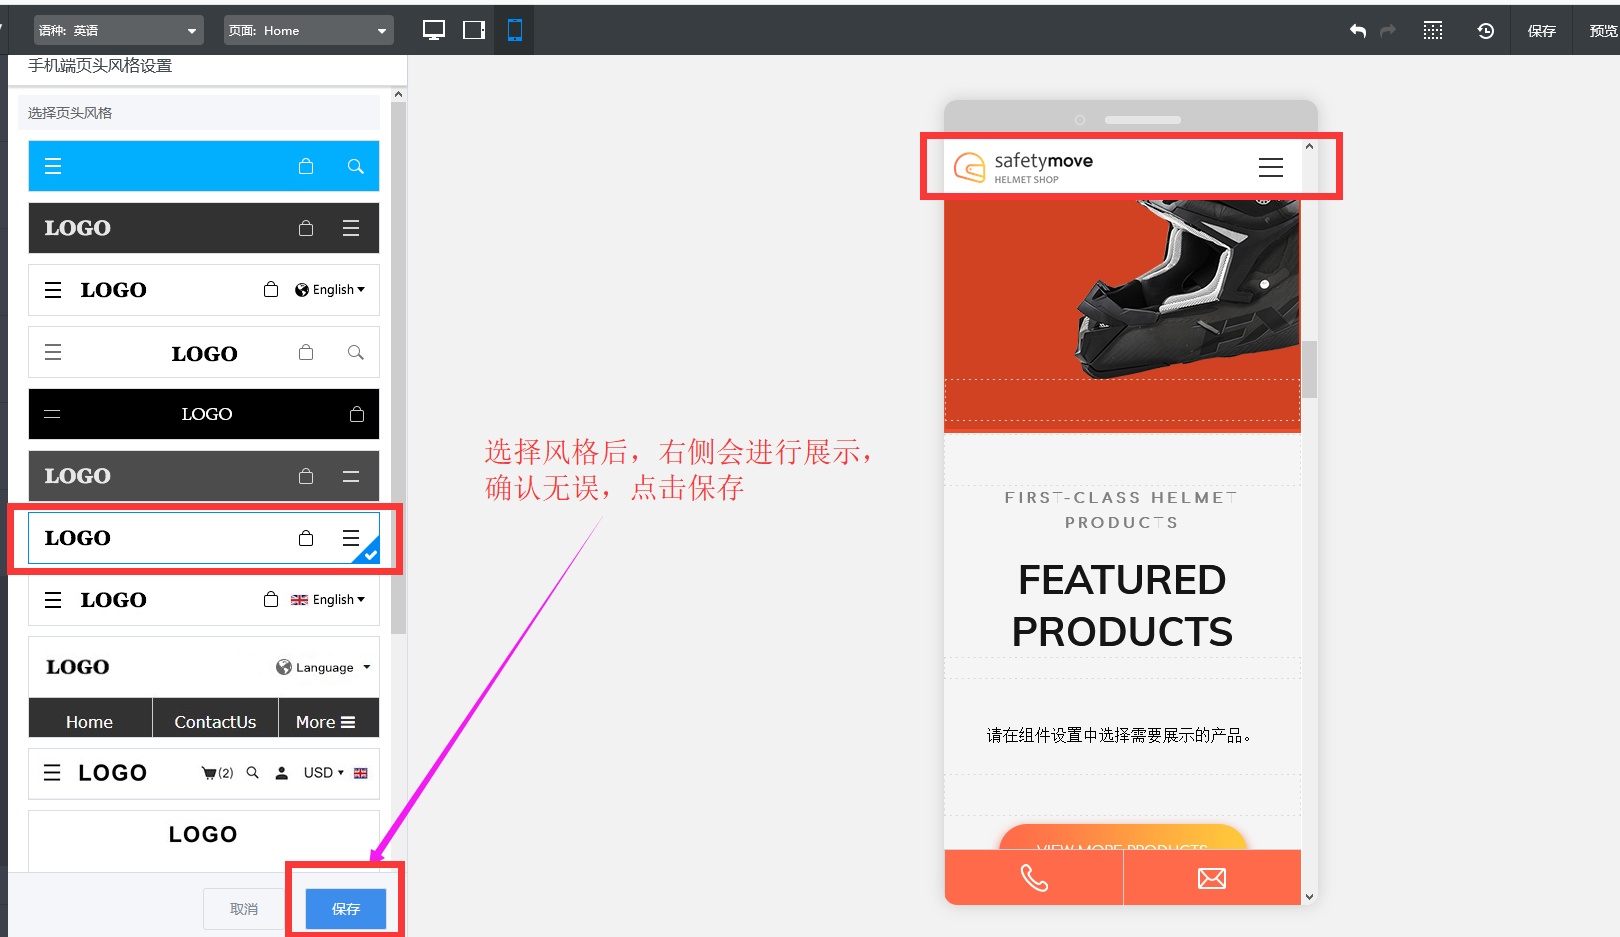This screenshot has width=1620, height=937.
Task: Switch to desktop preview mode icon
Action: [x=434, y=30]
